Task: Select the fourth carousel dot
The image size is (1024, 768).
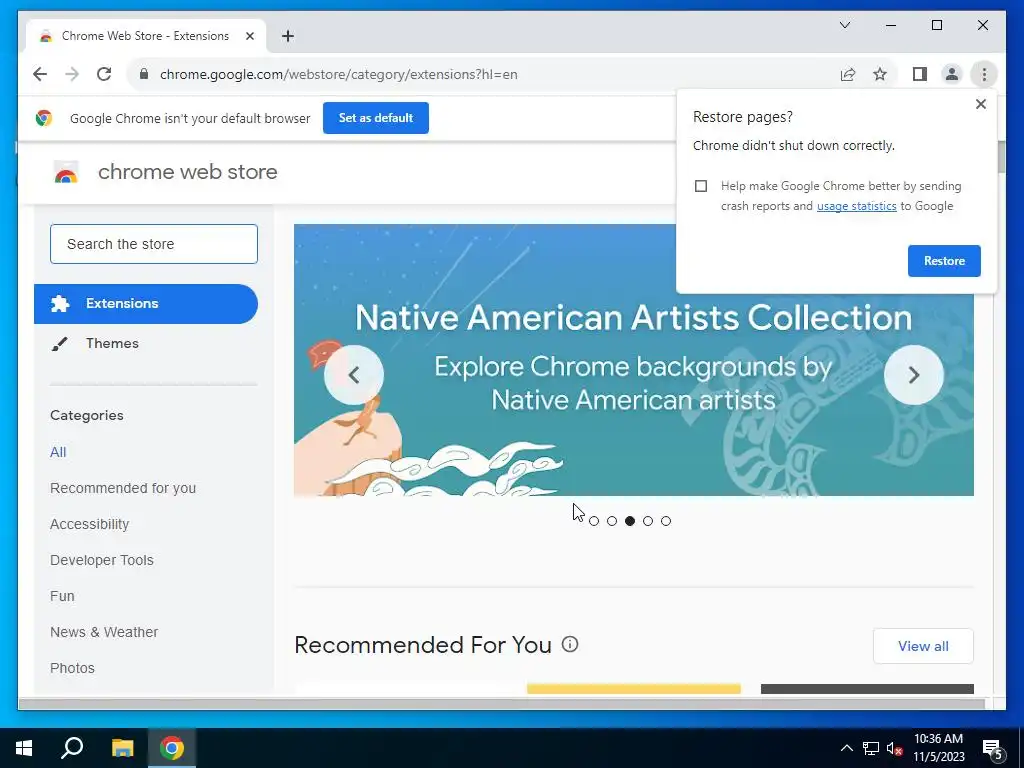Action: [648, 520]
